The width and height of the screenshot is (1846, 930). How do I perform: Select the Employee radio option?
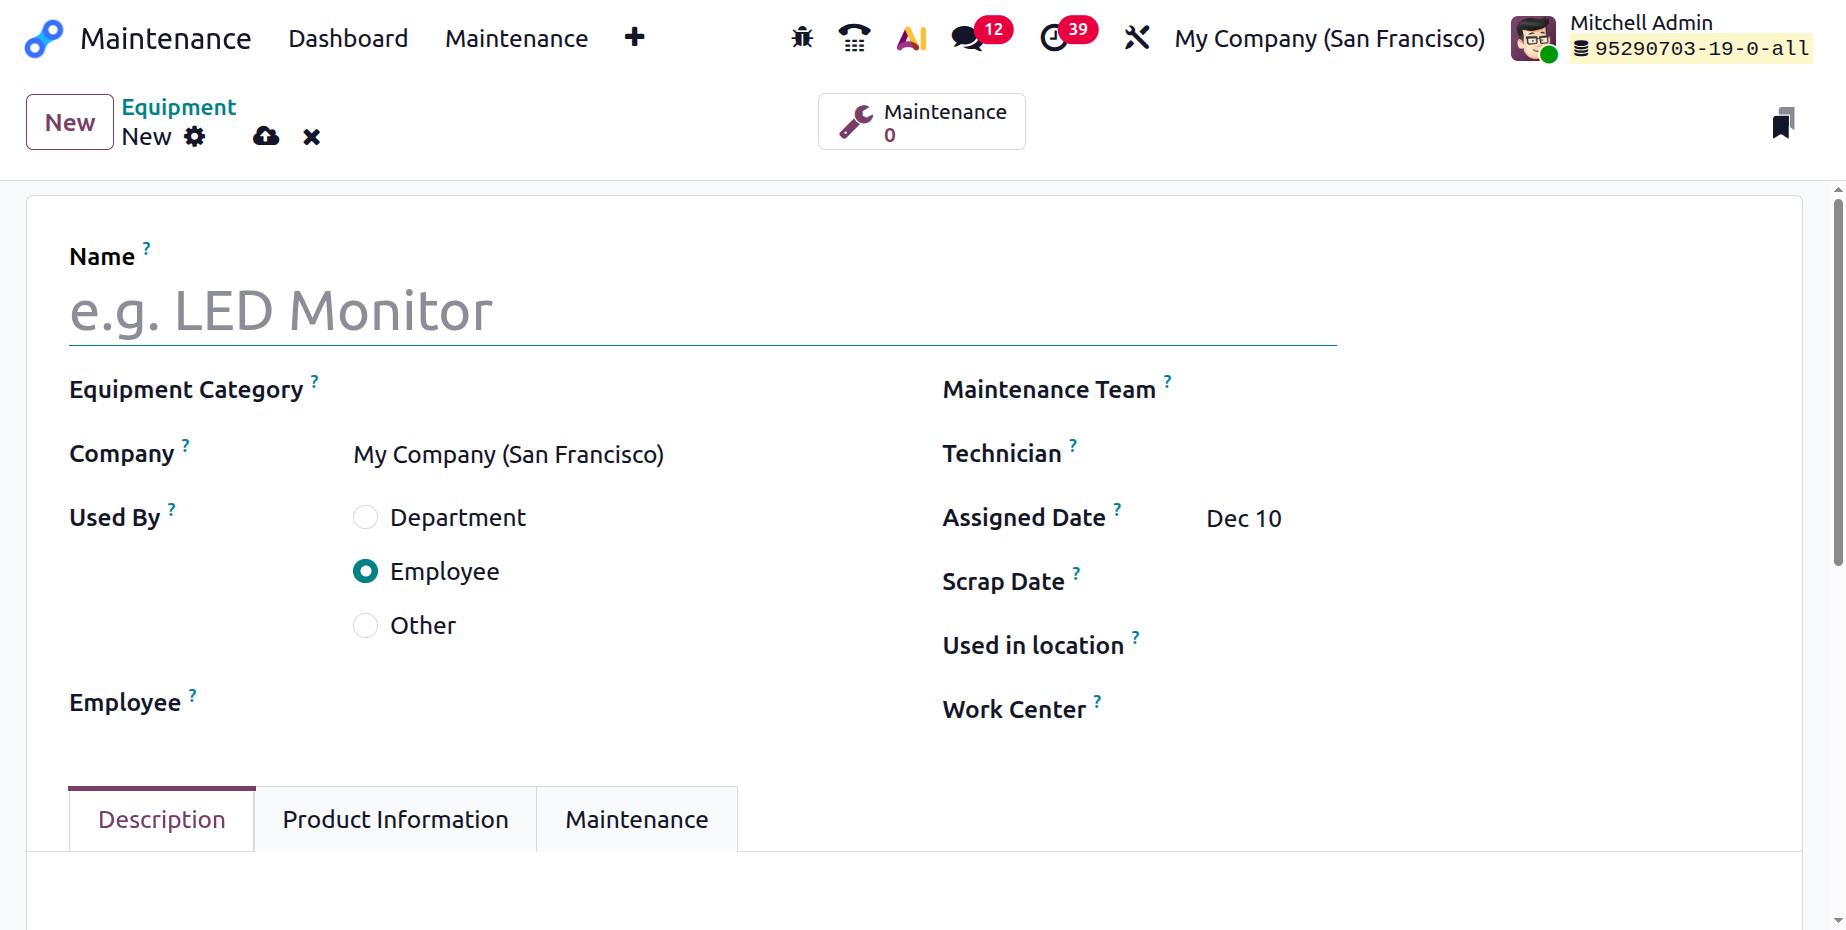click(x=366, y=571)
